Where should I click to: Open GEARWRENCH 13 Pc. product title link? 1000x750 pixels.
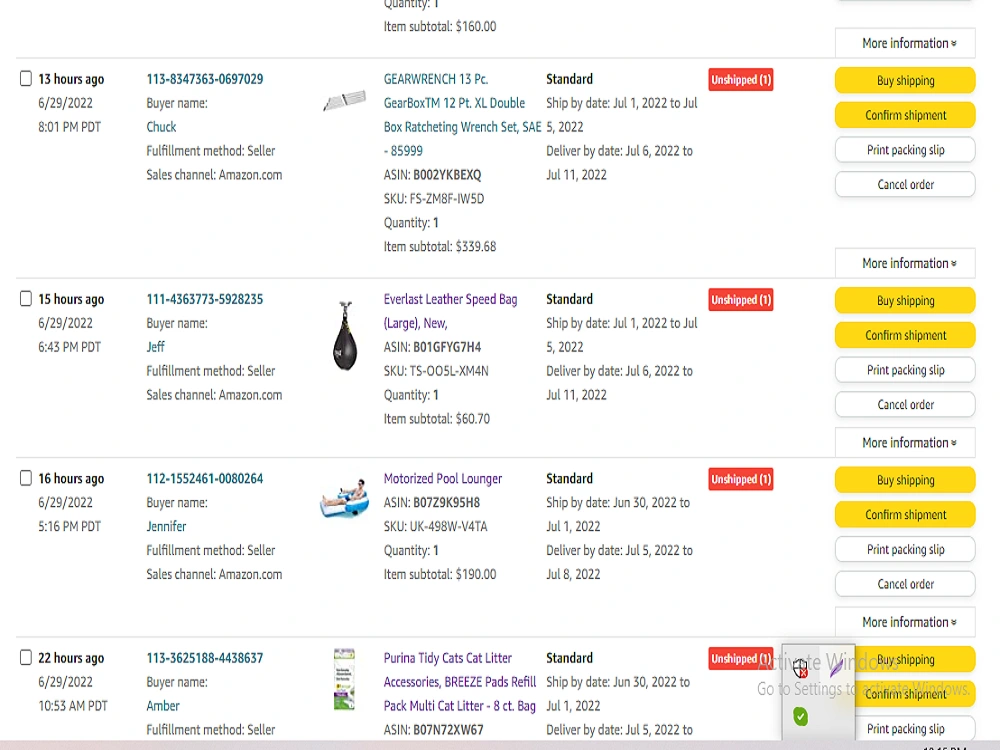click(x=462, y=115)
